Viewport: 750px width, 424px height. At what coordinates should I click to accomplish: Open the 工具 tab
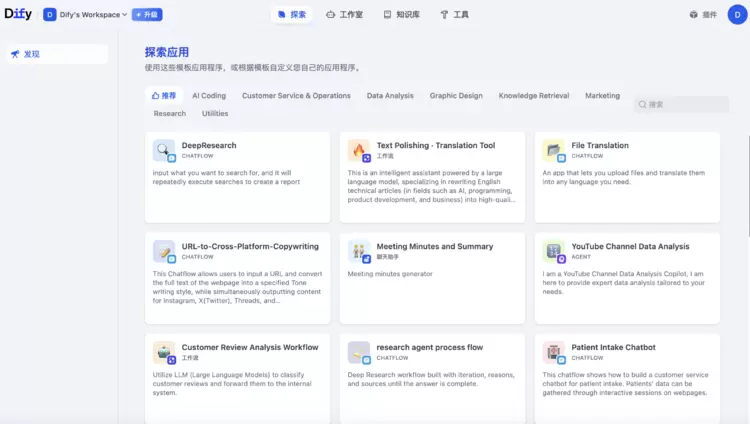click(454, 15)
